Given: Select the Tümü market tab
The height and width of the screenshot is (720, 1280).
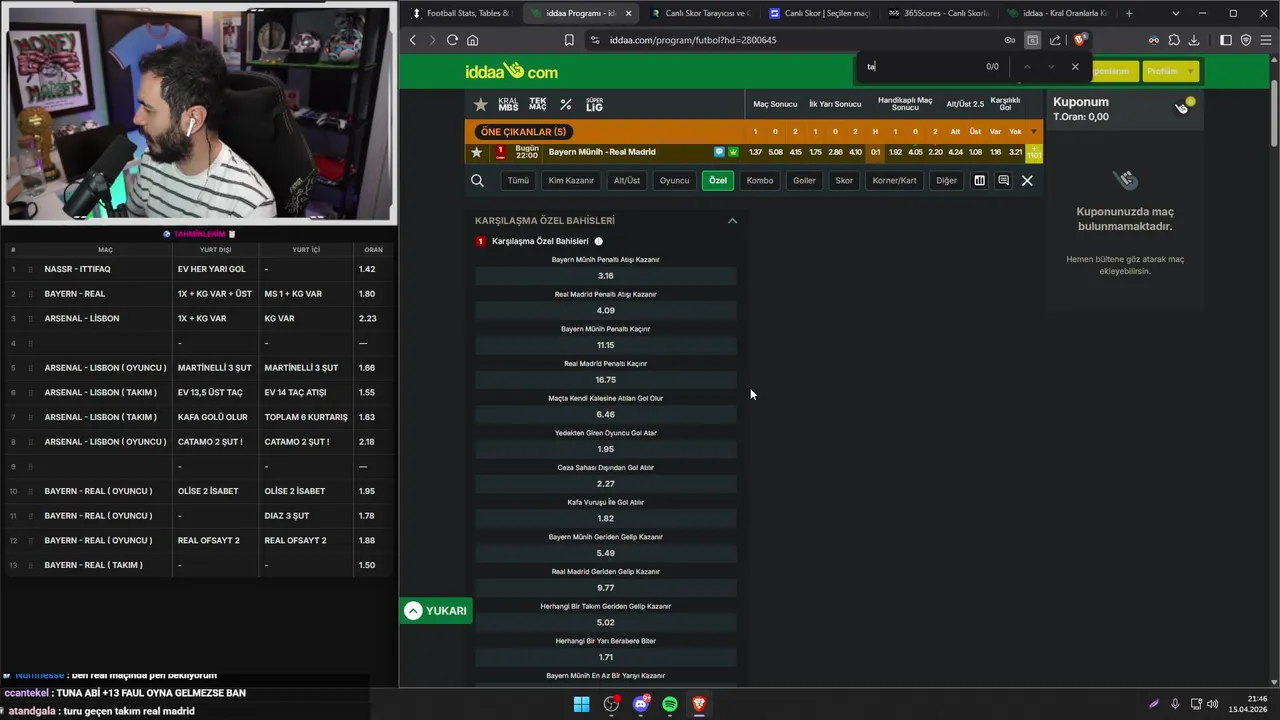Looking at the screenshot, I should click(518, 181).
